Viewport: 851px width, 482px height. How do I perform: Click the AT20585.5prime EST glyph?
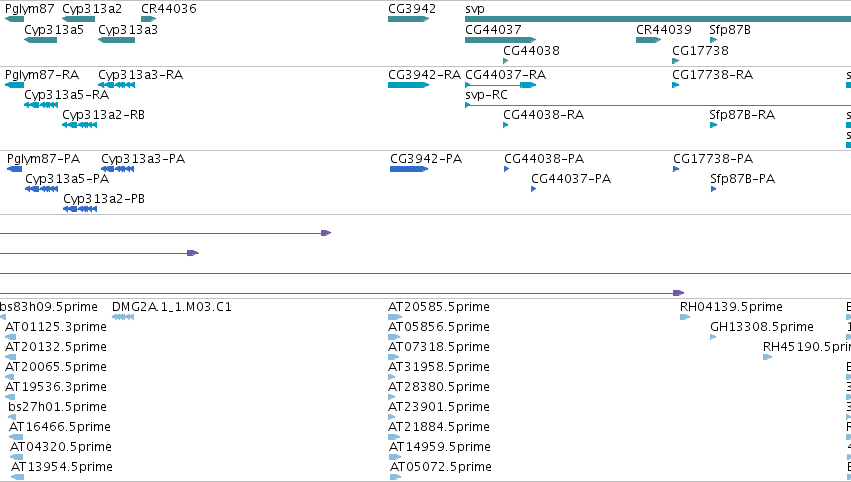[x=395, y=318]
